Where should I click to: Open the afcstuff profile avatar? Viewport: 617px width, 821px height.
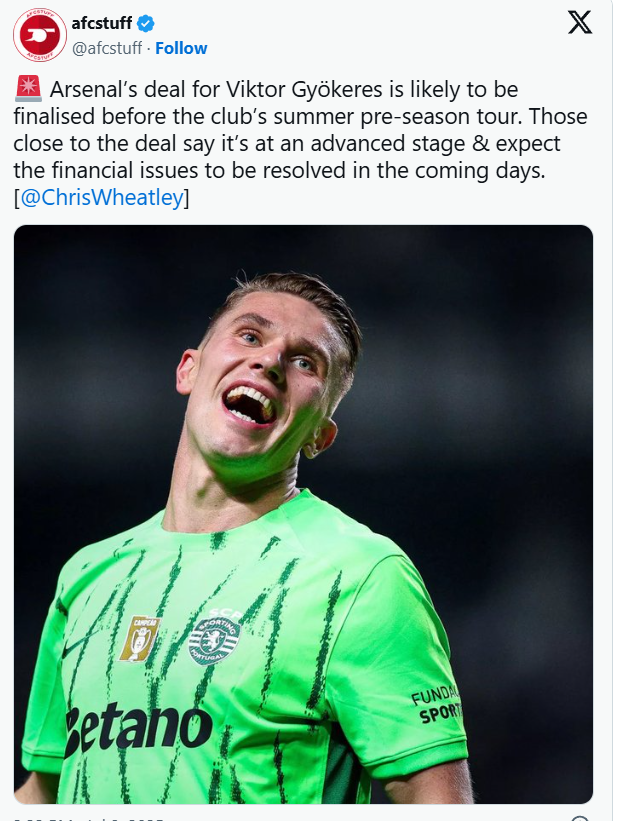coord(40,35)
